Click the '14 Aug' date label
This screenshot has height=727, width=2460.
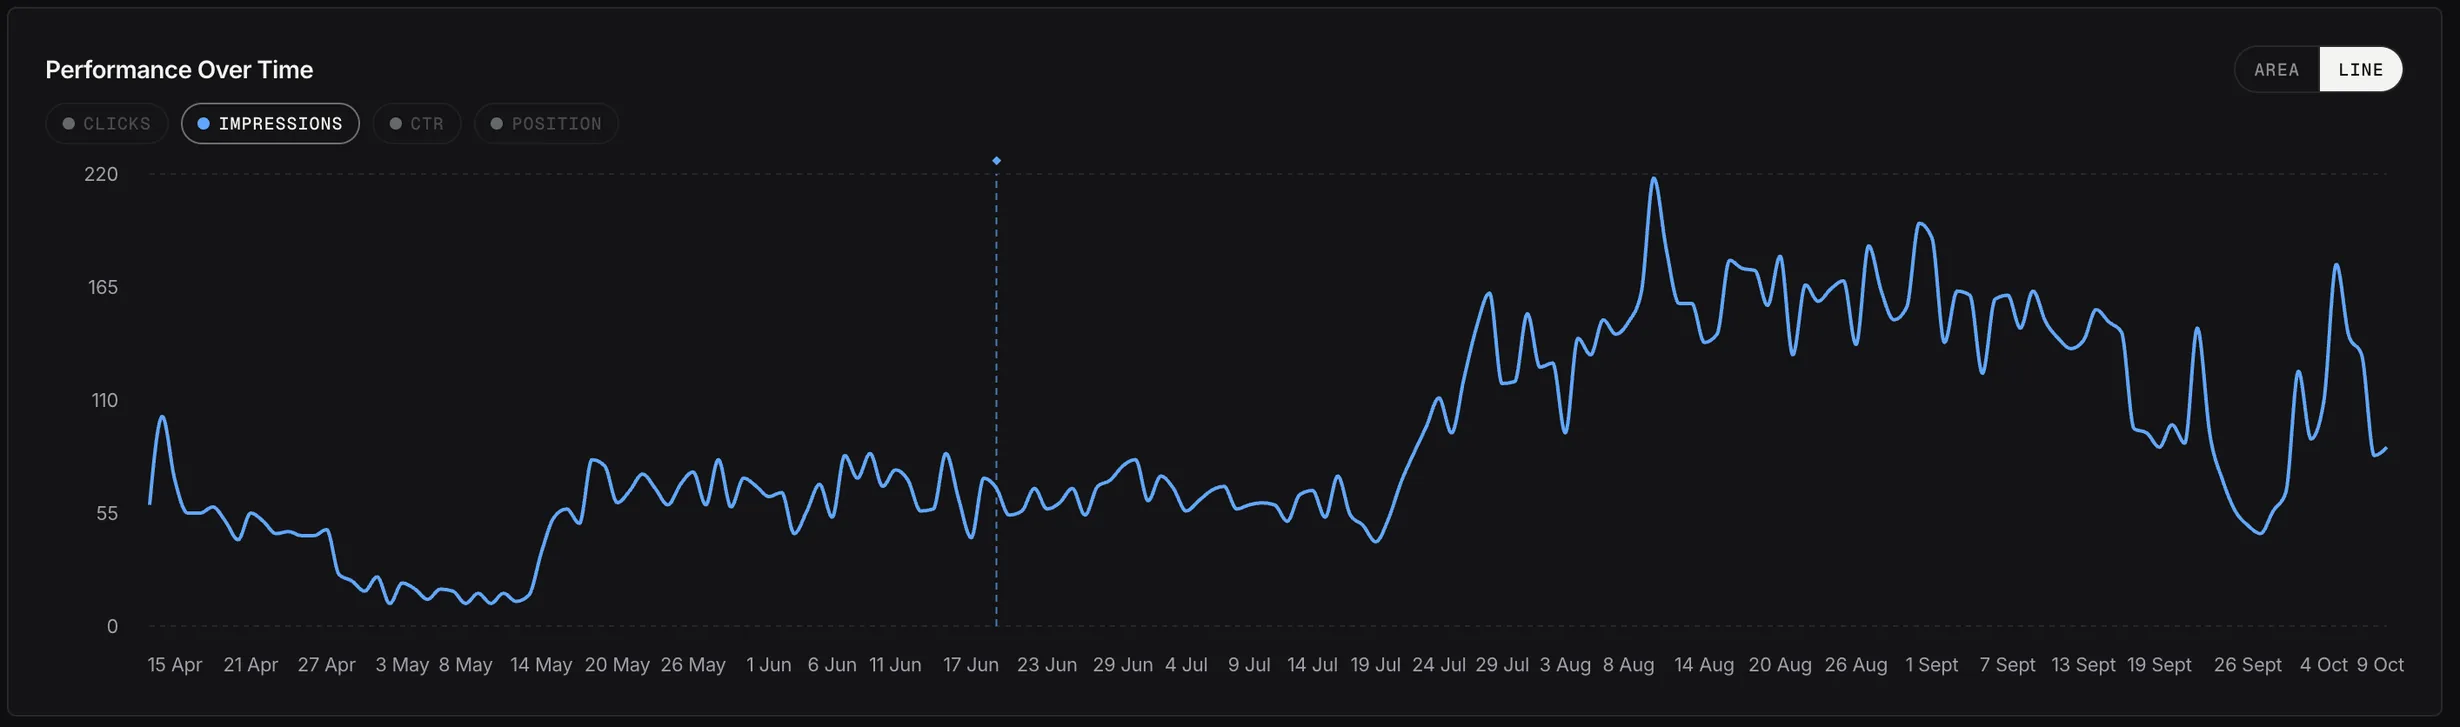[x=1704, y=665]
